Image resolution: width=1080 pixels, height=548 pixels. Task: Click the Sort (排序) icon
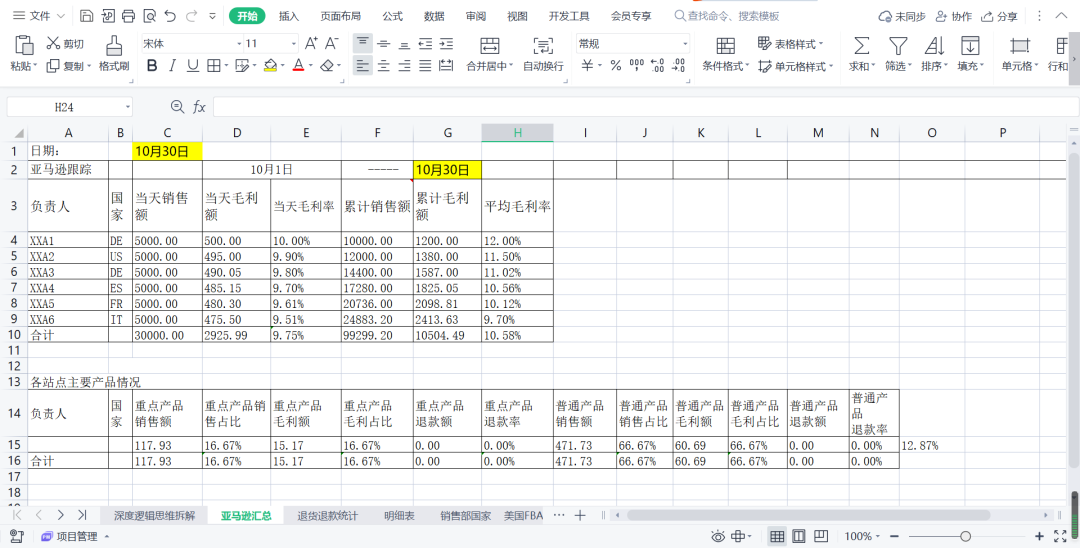tap(934, 45)
